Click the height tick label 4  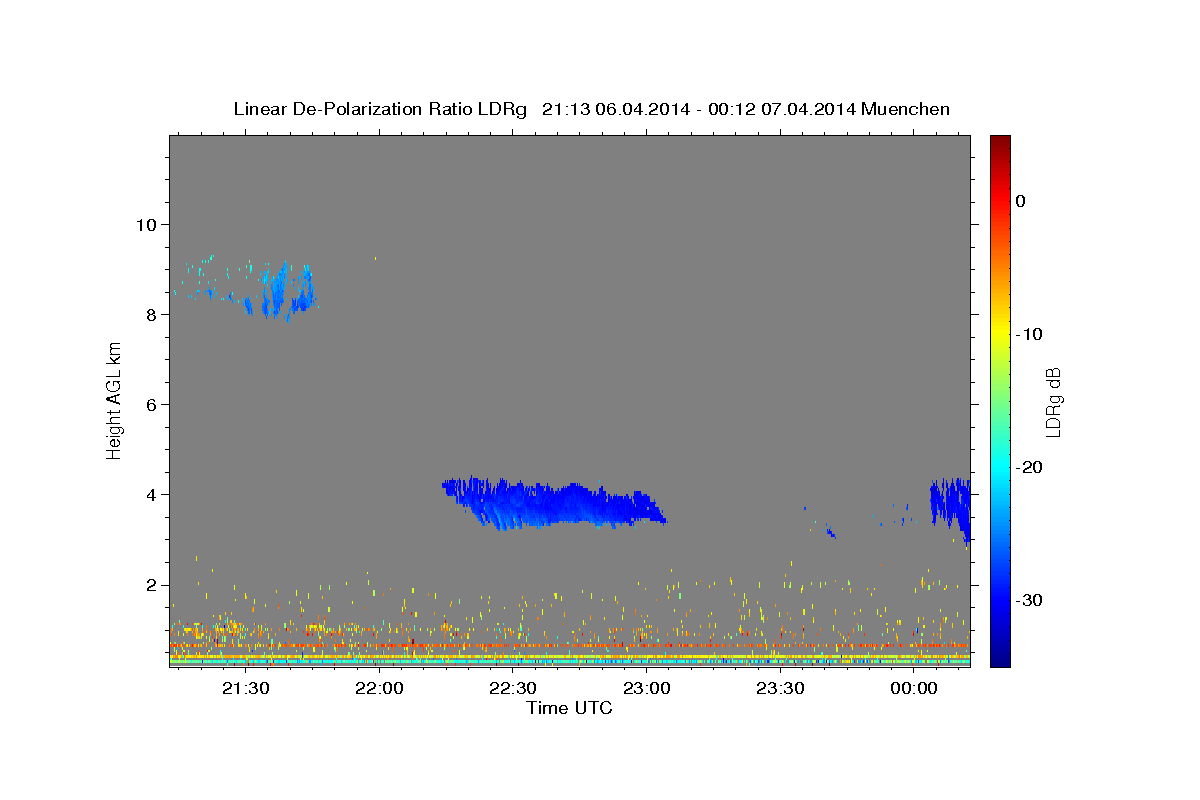pyautogui.click(x=149, y=494)
